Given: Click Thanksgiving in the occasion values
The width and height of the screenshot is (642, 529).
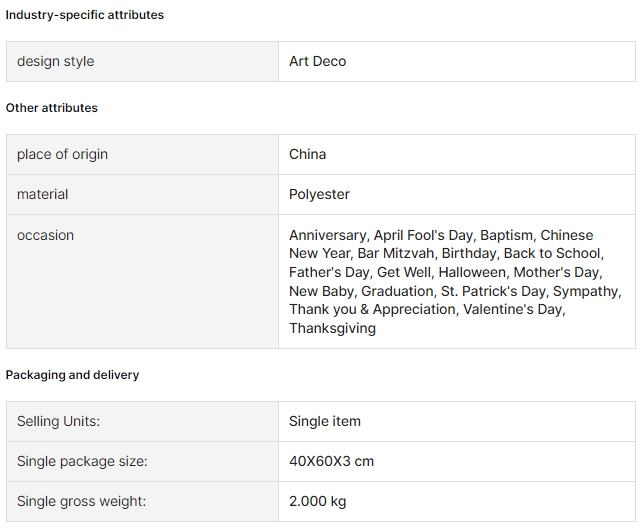Looking at the screenshot, I should 332,328.
